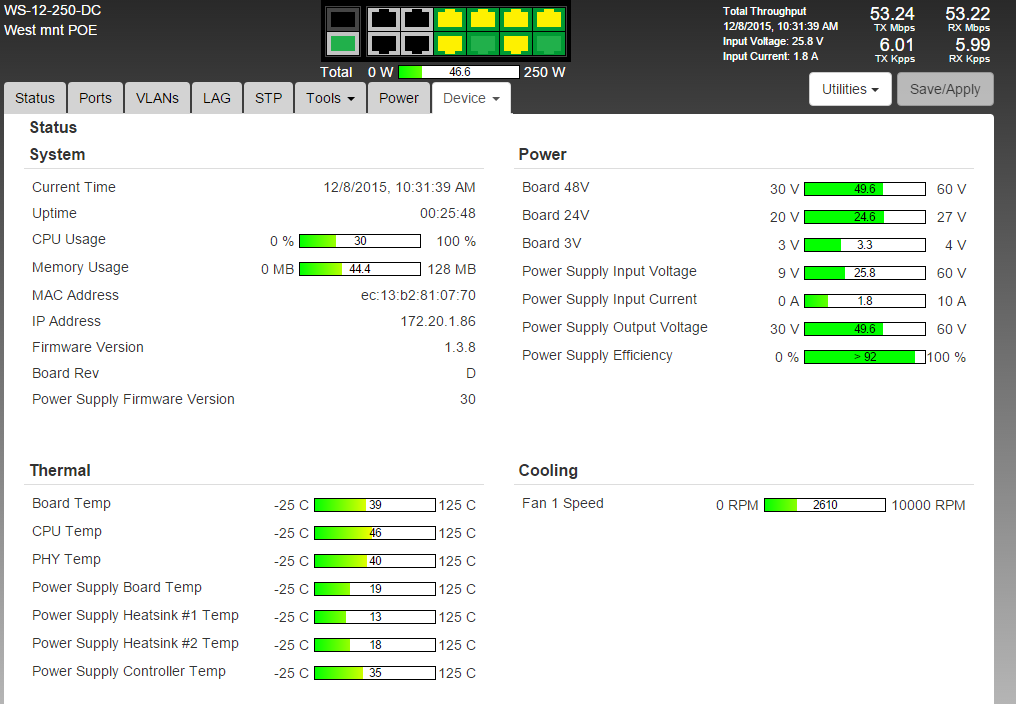Click the IP address value 172.20.1.86
The image size is (1016, 704).
coord(438,321)
